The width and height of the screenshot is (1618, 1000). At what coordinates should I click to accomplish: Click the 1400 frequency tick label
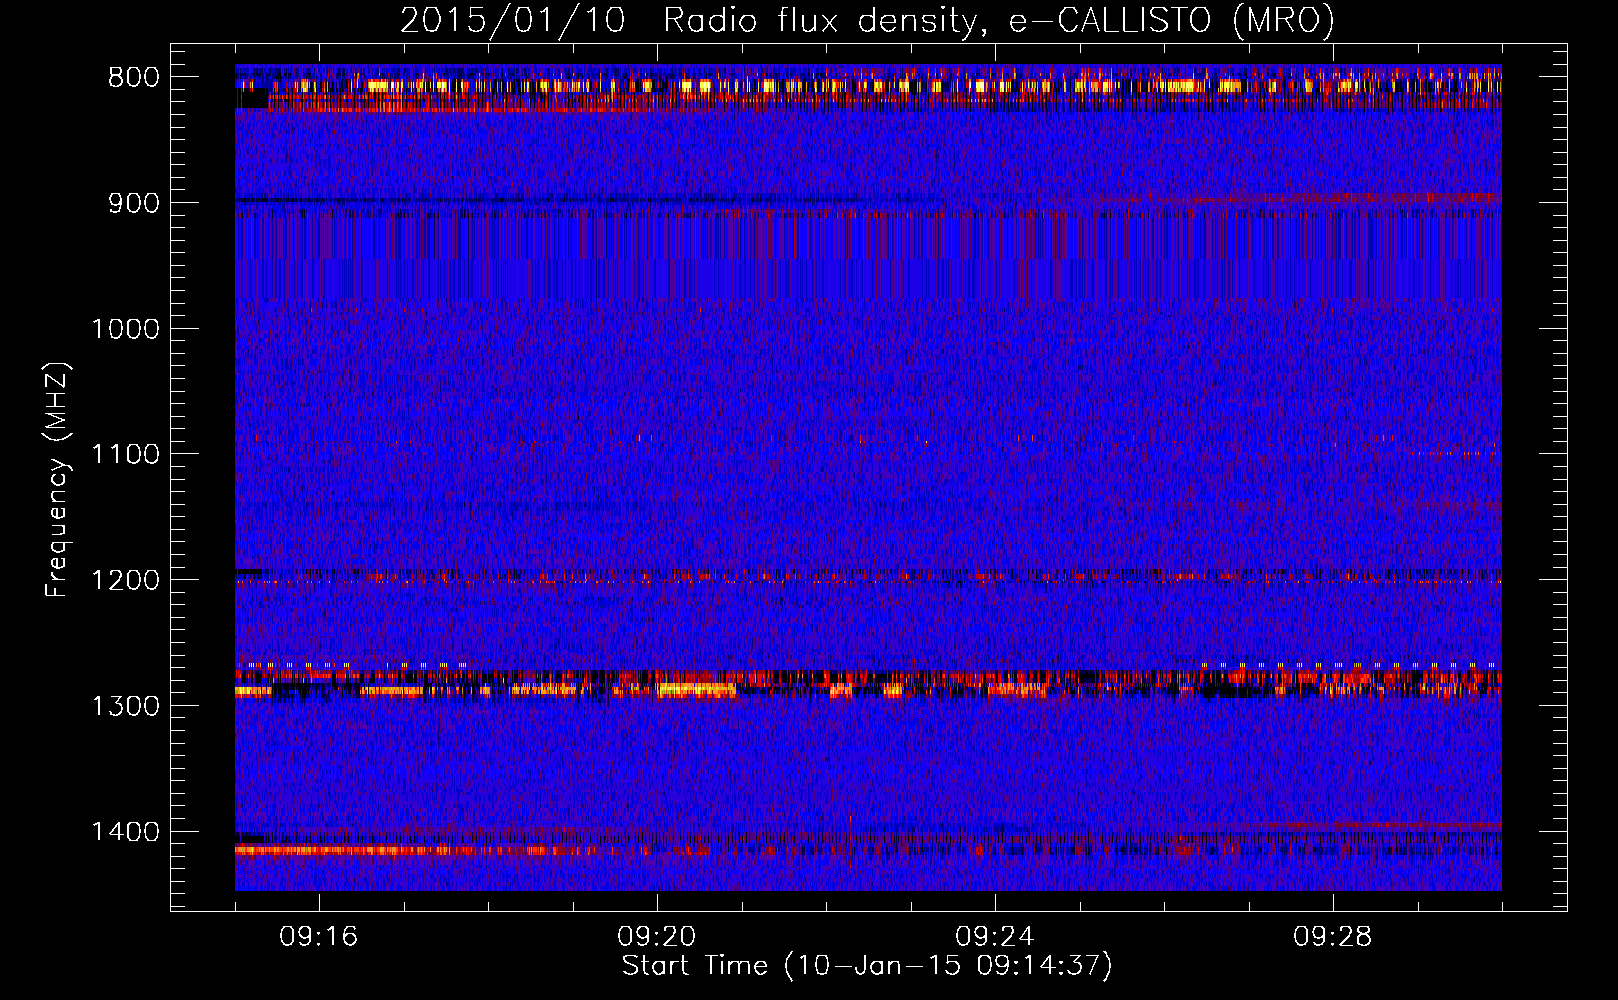coord(125,832)
